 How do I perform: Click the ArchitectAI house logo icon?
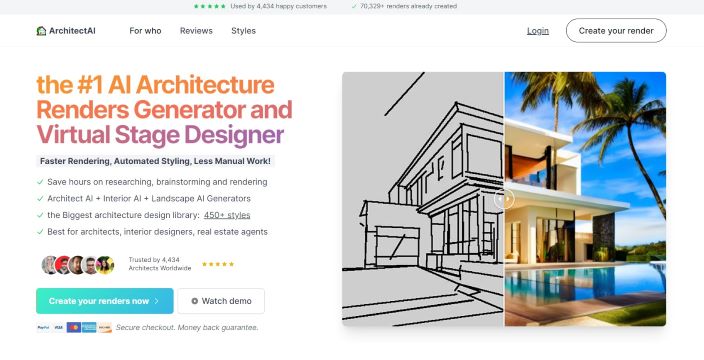click(x=41, y=31)
